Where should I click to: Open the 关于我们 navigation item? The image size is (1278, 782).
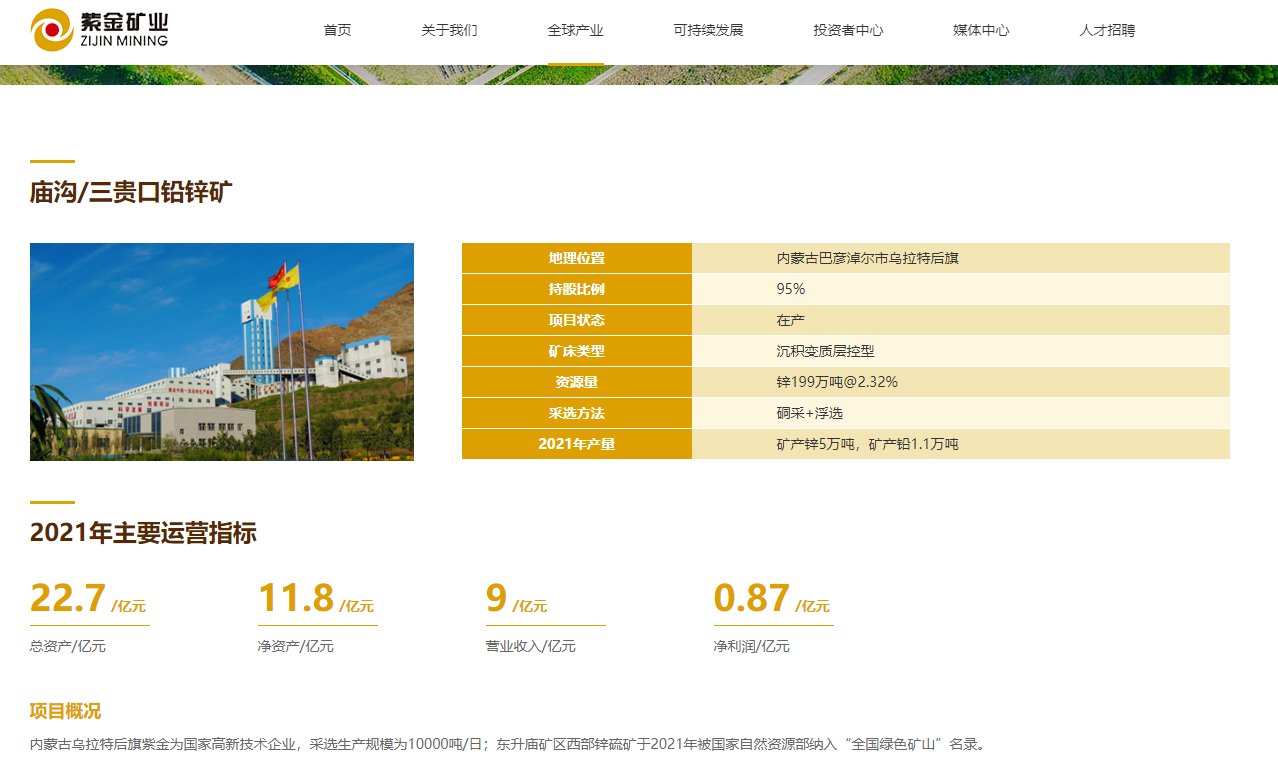(449, 30)
